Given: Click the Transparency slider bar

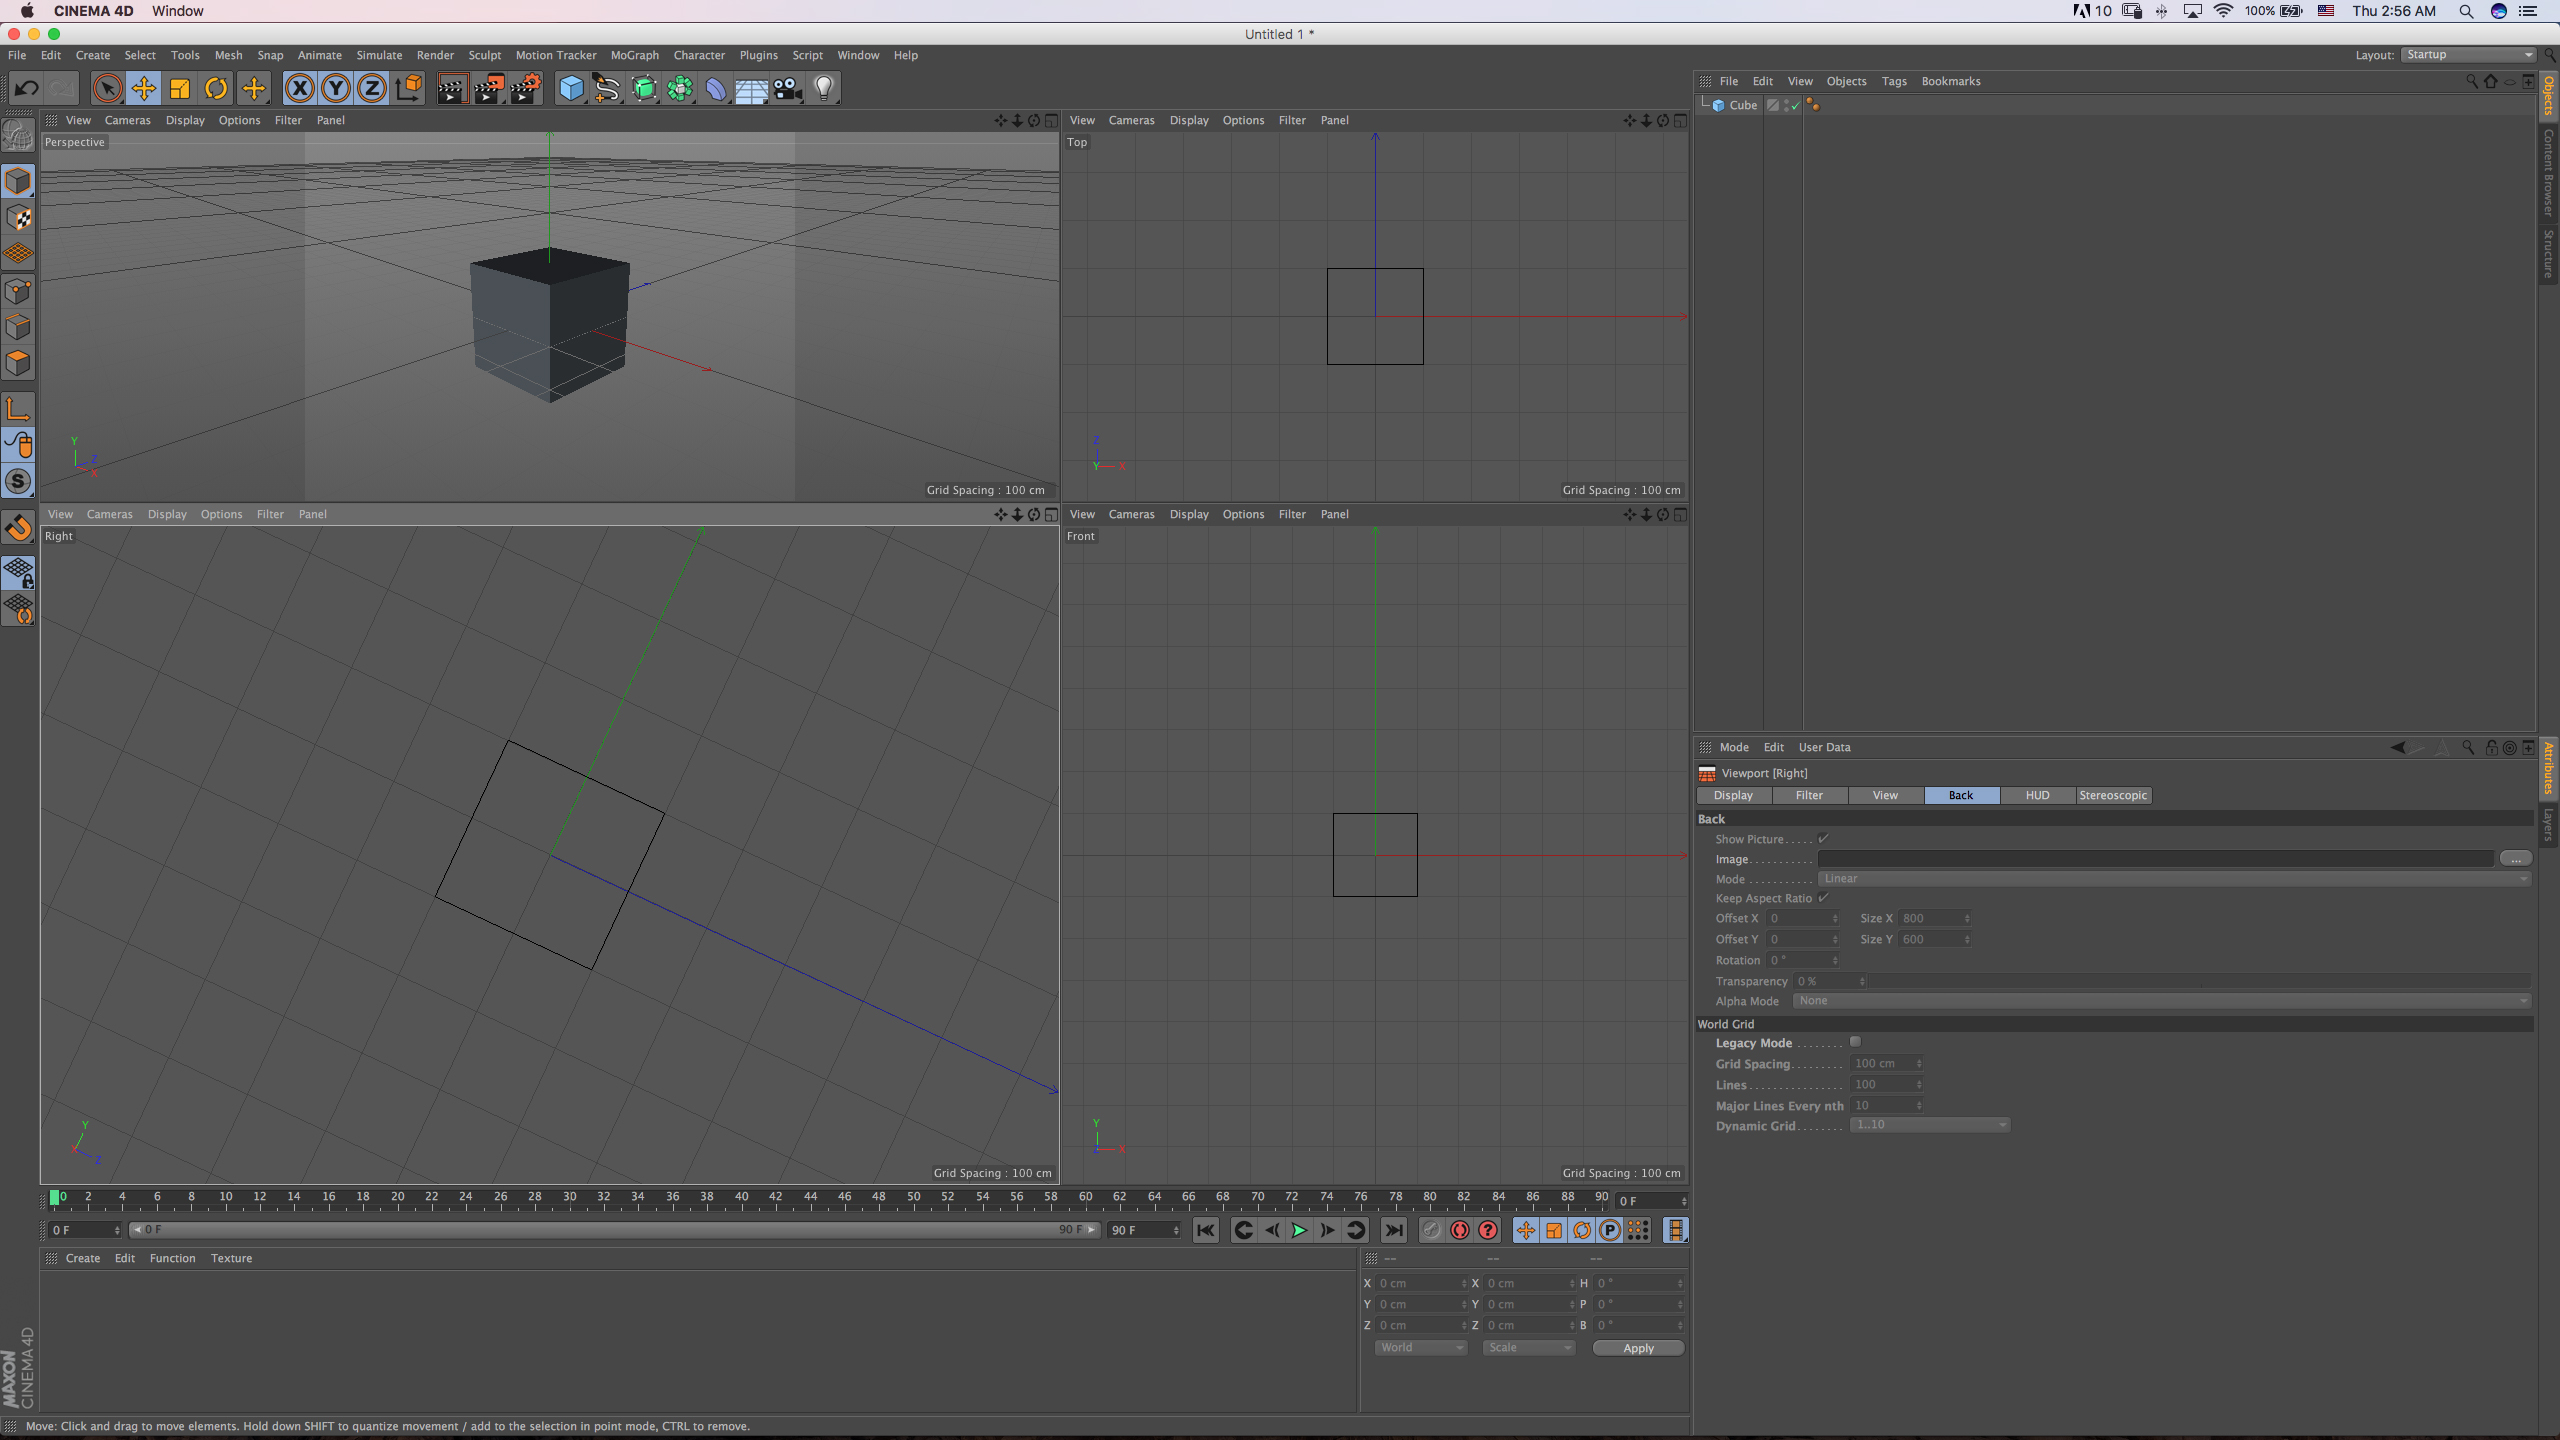Looking at the screenshot, I should pos(2200,981).
